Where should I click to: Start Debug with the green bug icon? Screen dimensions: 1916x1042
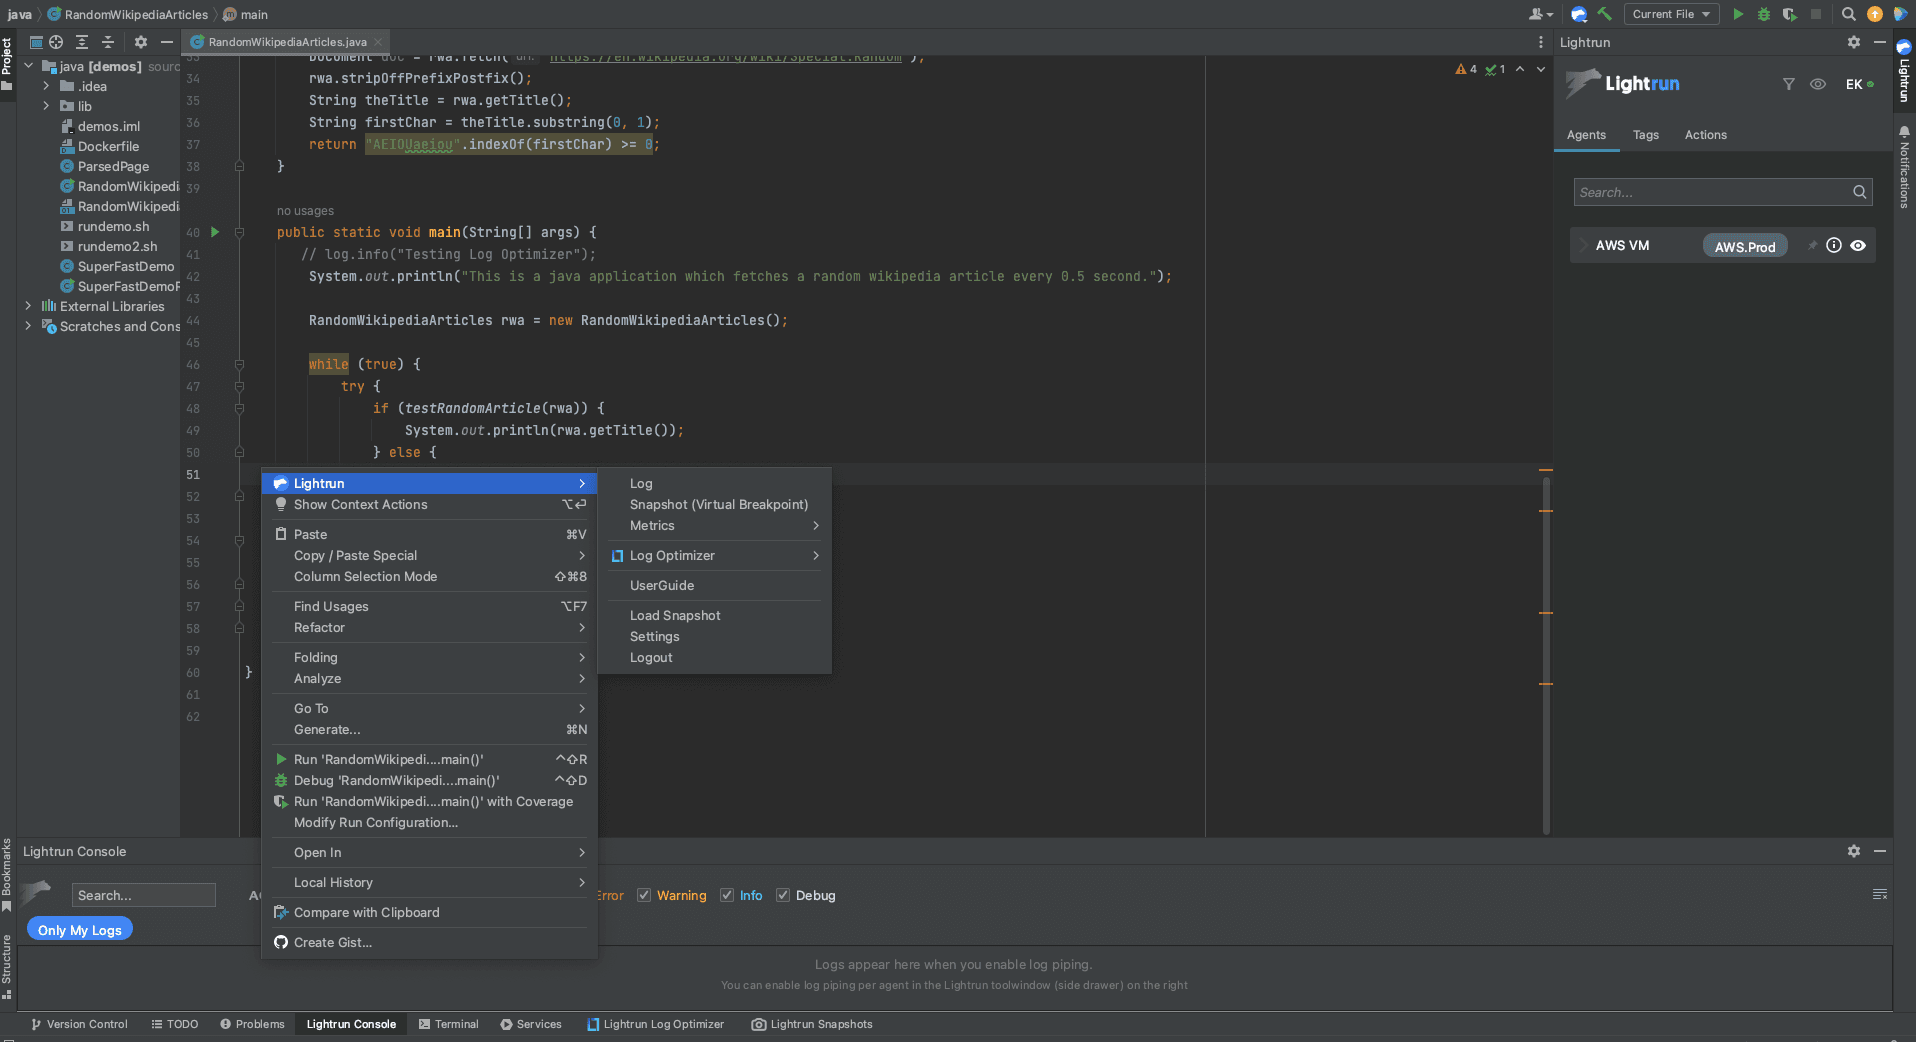tap(1764, 14)
